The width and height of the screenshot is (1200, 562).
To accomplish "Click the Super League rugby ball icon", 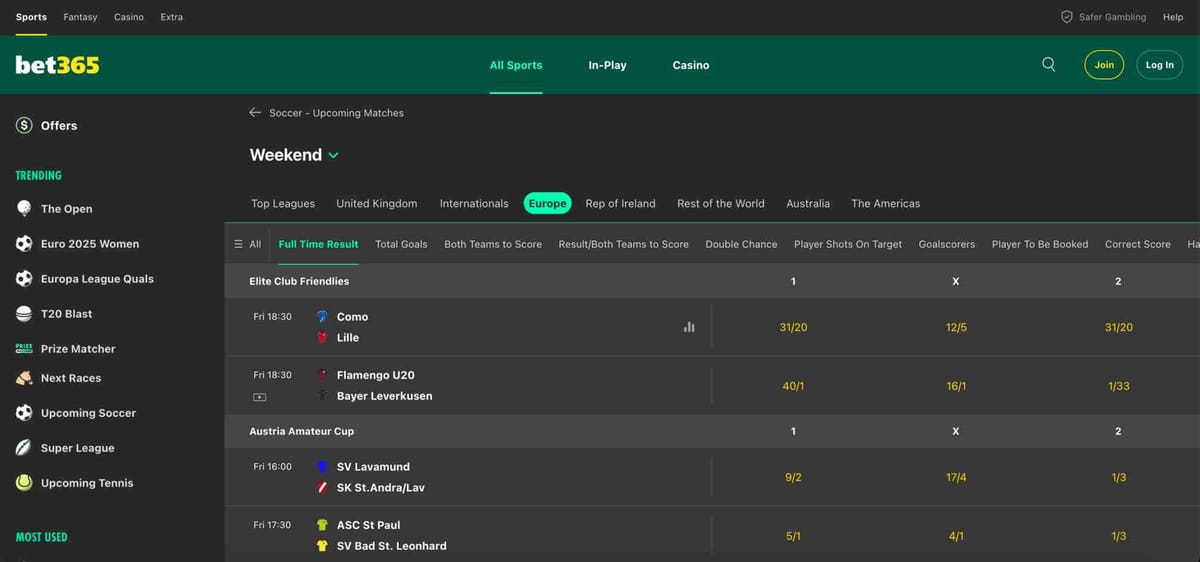I will point(24,447).
